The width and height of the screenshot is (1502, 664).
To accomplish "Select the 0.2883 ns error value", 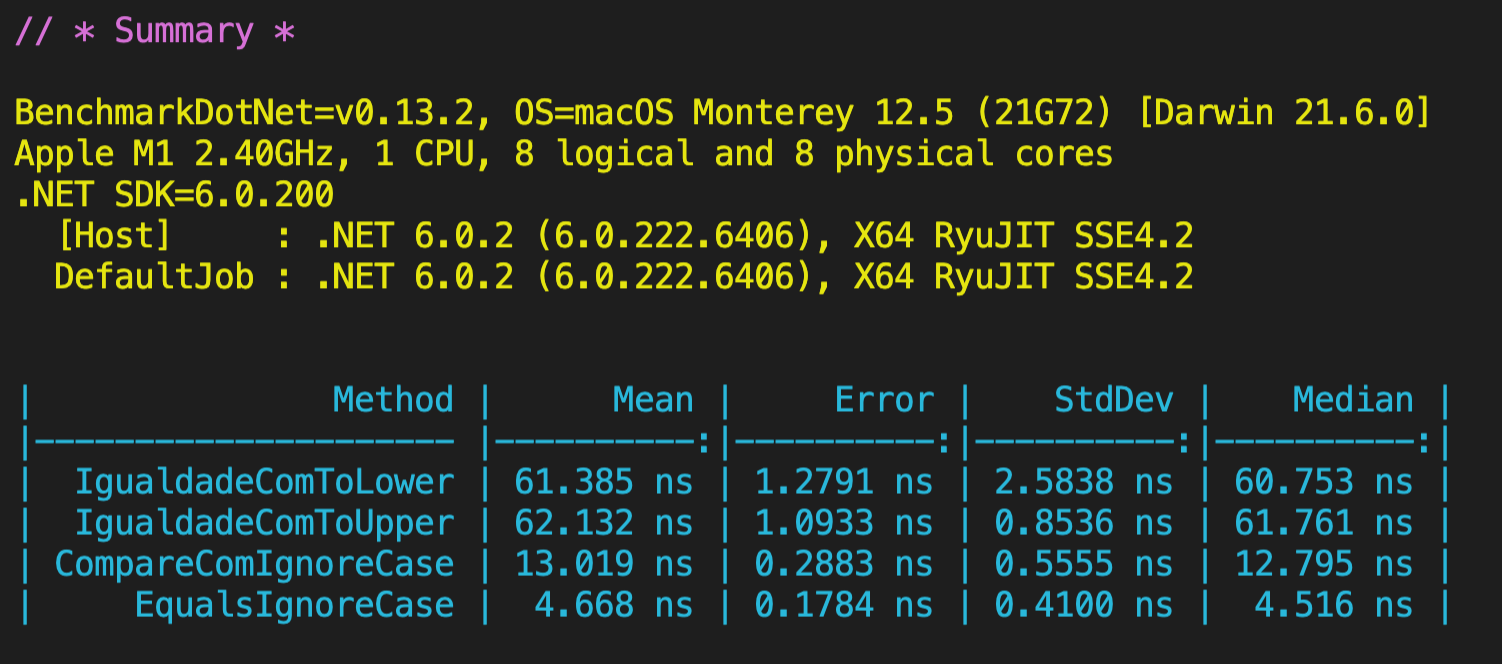I will pyautogui.click(x=845, y=563).
